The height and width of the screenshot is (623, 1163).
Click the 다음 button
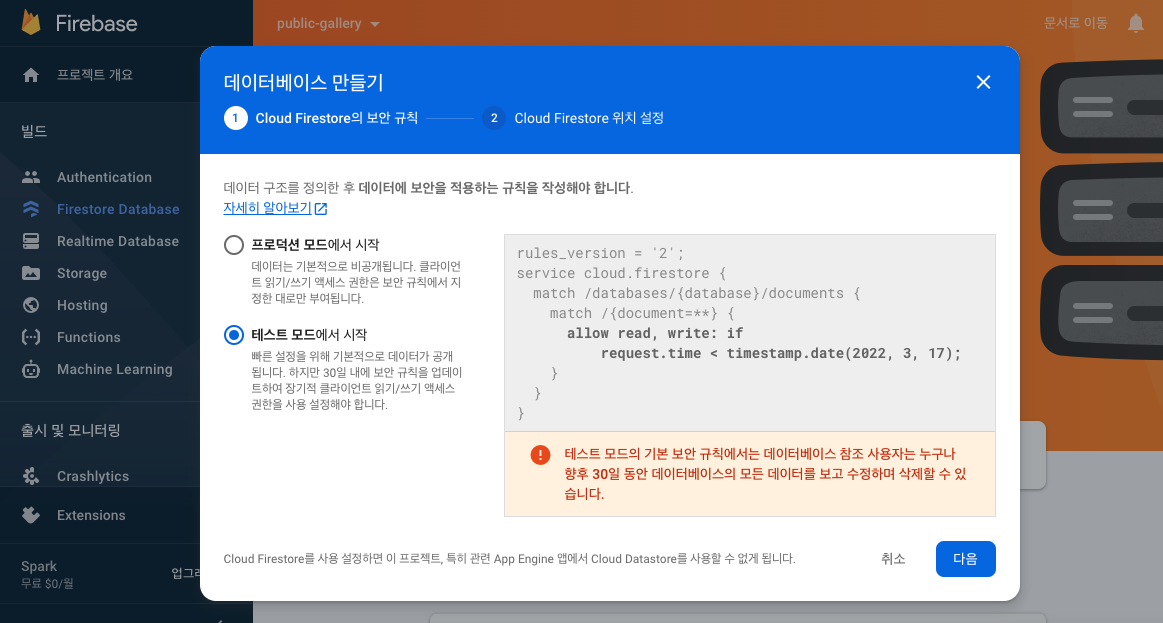[965, 558]
